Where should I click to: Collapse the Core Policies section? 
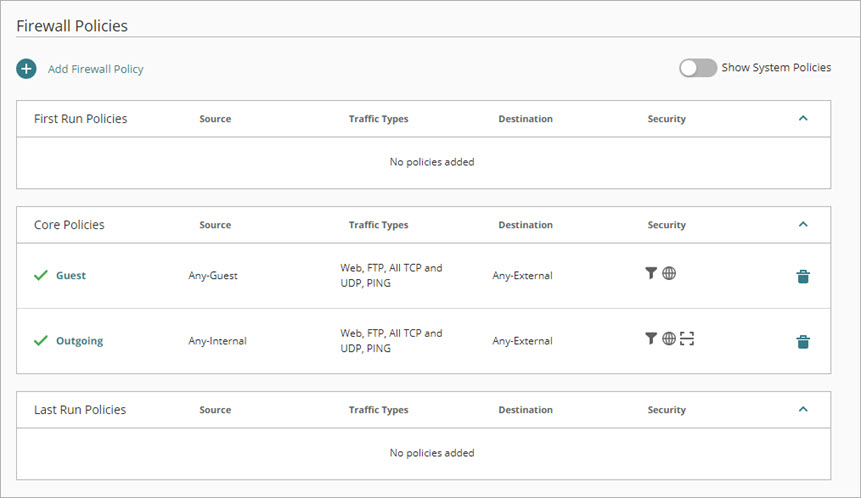pyautogui.click(x=803, y=224)
